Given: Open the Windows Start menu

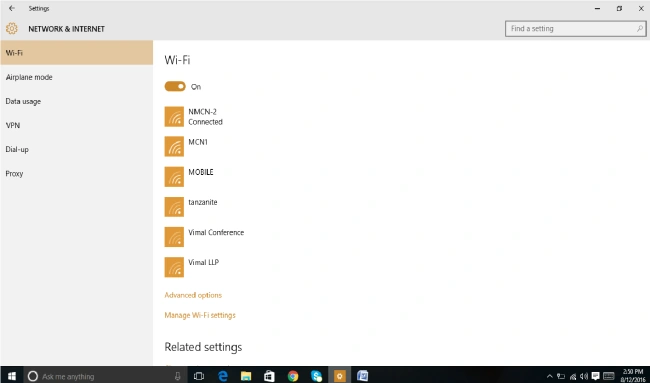Looking at the screenshot, I should (x=12, y=376).
